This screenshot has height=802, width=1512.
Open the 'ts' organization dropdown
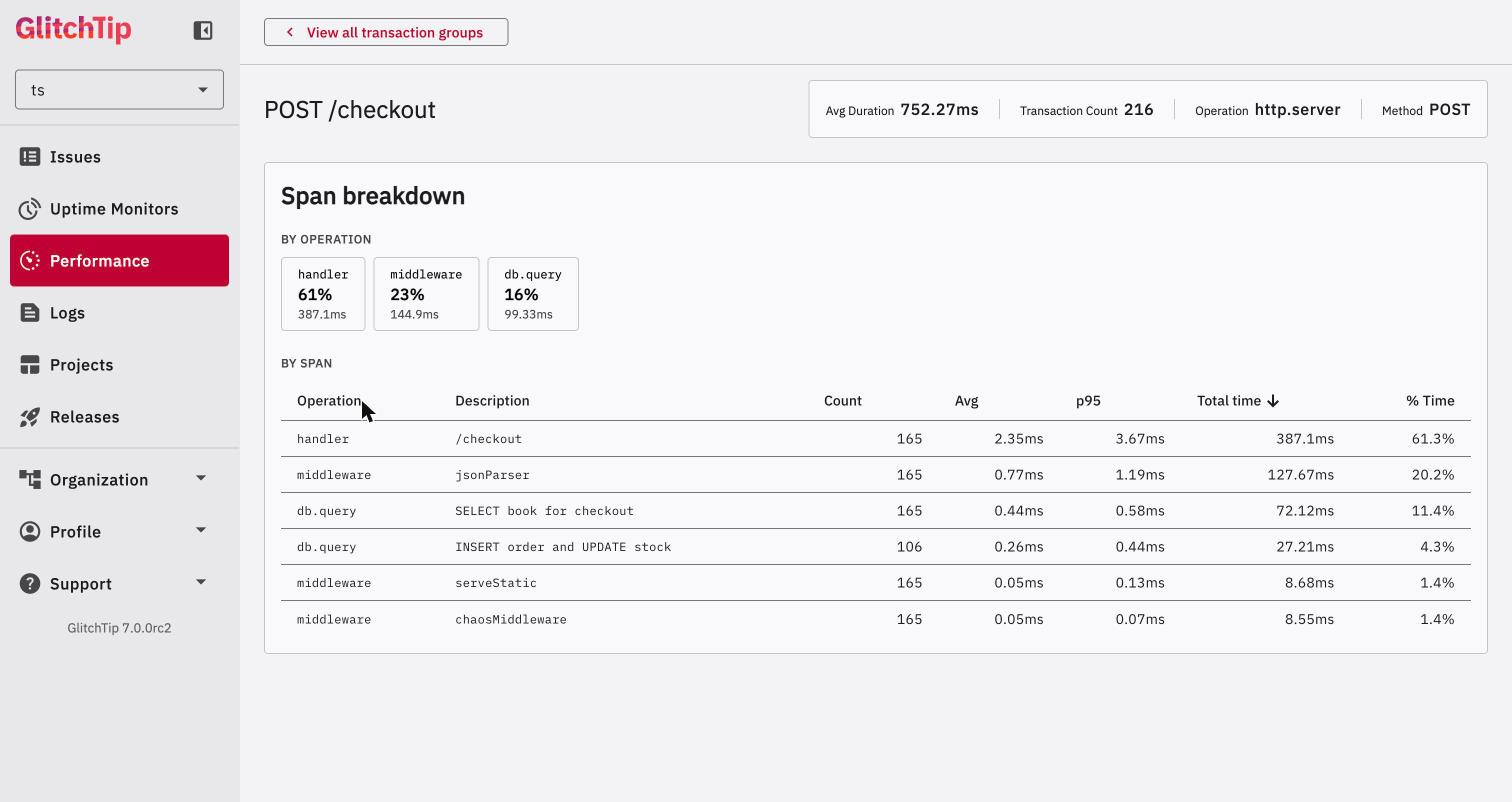click(119, 90)
